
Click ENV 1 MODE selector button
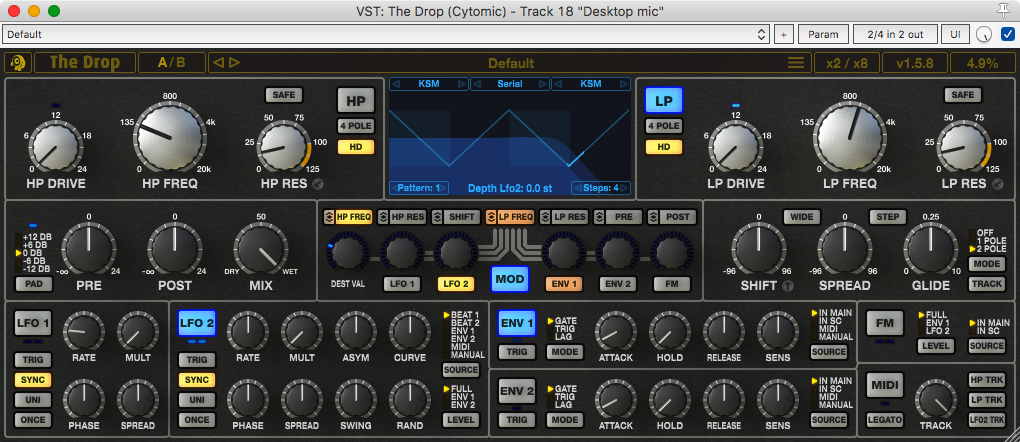[x=565, y=352]
